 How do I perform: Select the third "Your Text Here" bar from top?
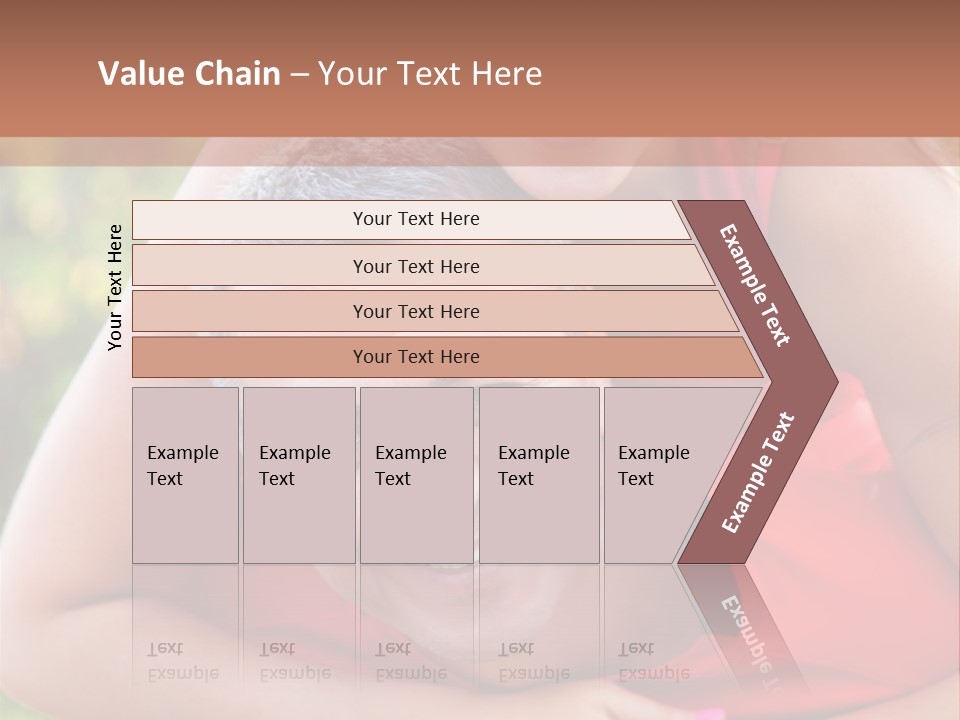415,311
